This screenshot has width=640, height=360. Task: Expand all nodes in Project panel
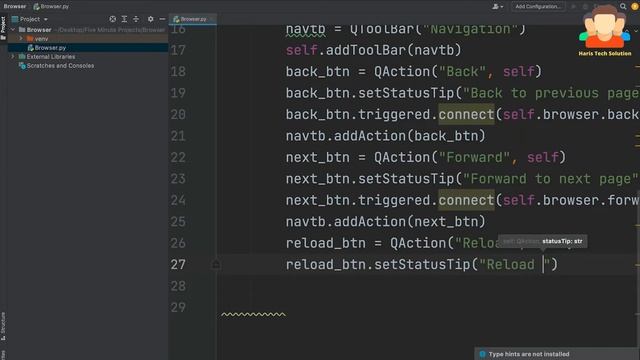pyautogui.click(x=124, y=19)
